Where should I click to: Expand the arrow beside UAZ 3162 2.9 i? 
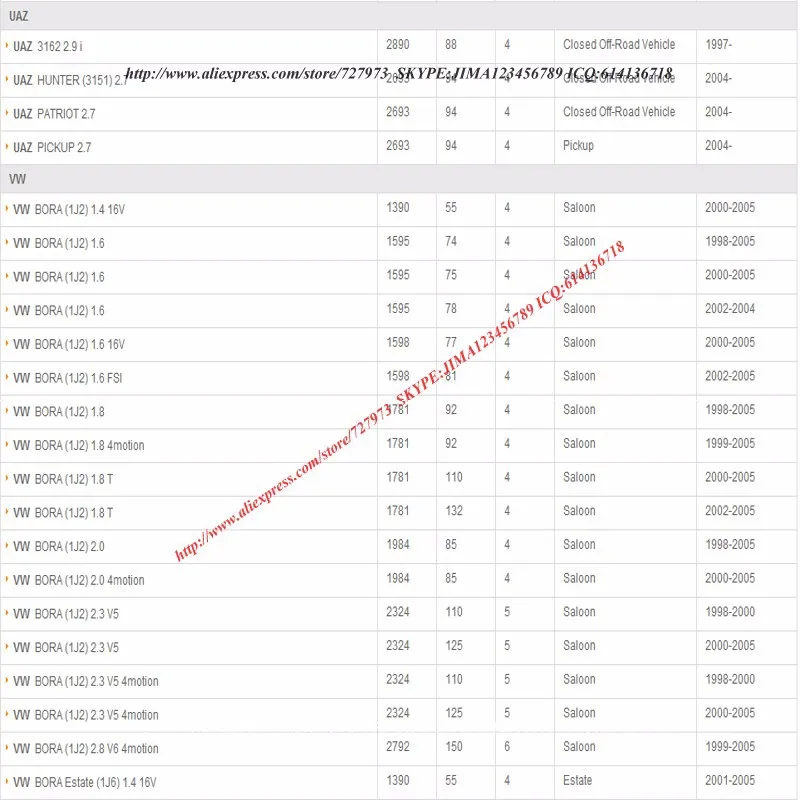tap(7, 45)
